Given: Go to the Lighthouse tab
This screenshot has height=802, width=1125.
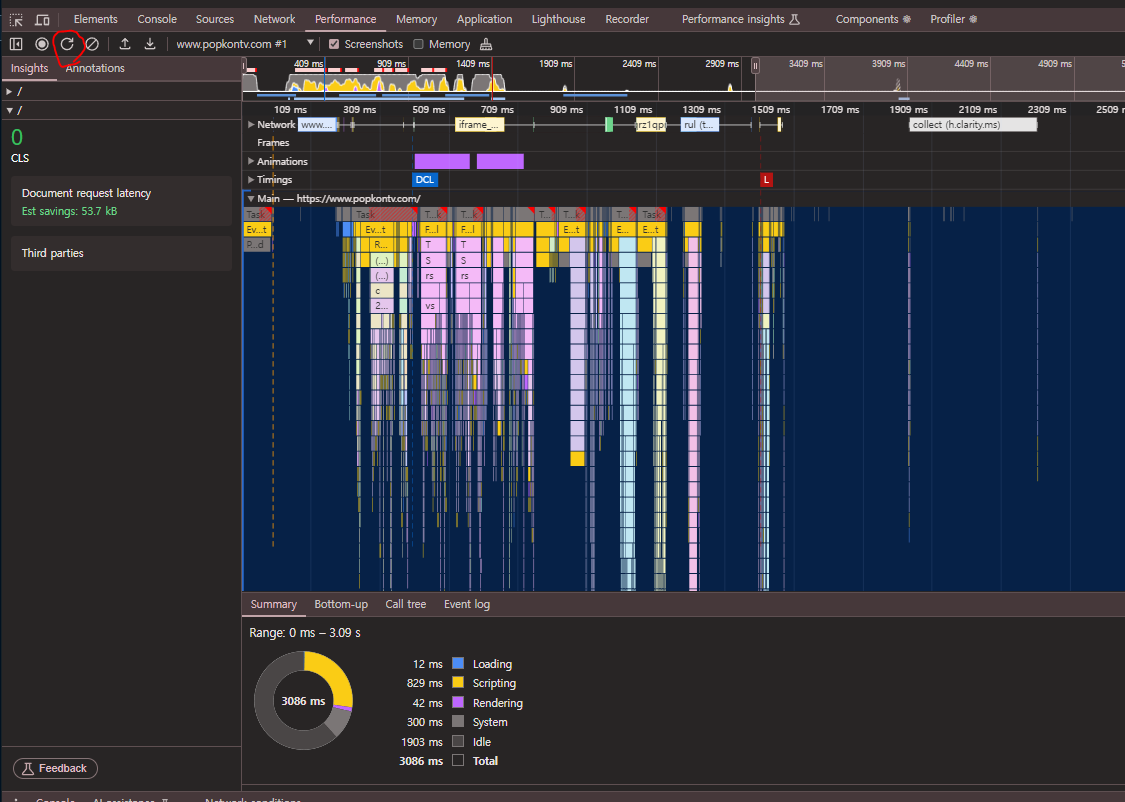Looking at the screenshot, I should [x=558, y=19].
